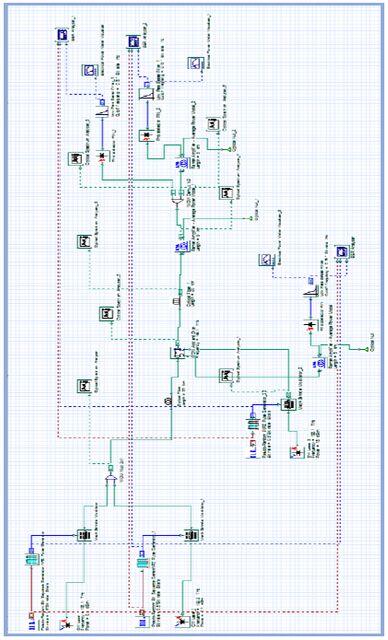388x640 pixels.
Task: Select the BER Analyzer at the right edge
Action: (341, 251)
